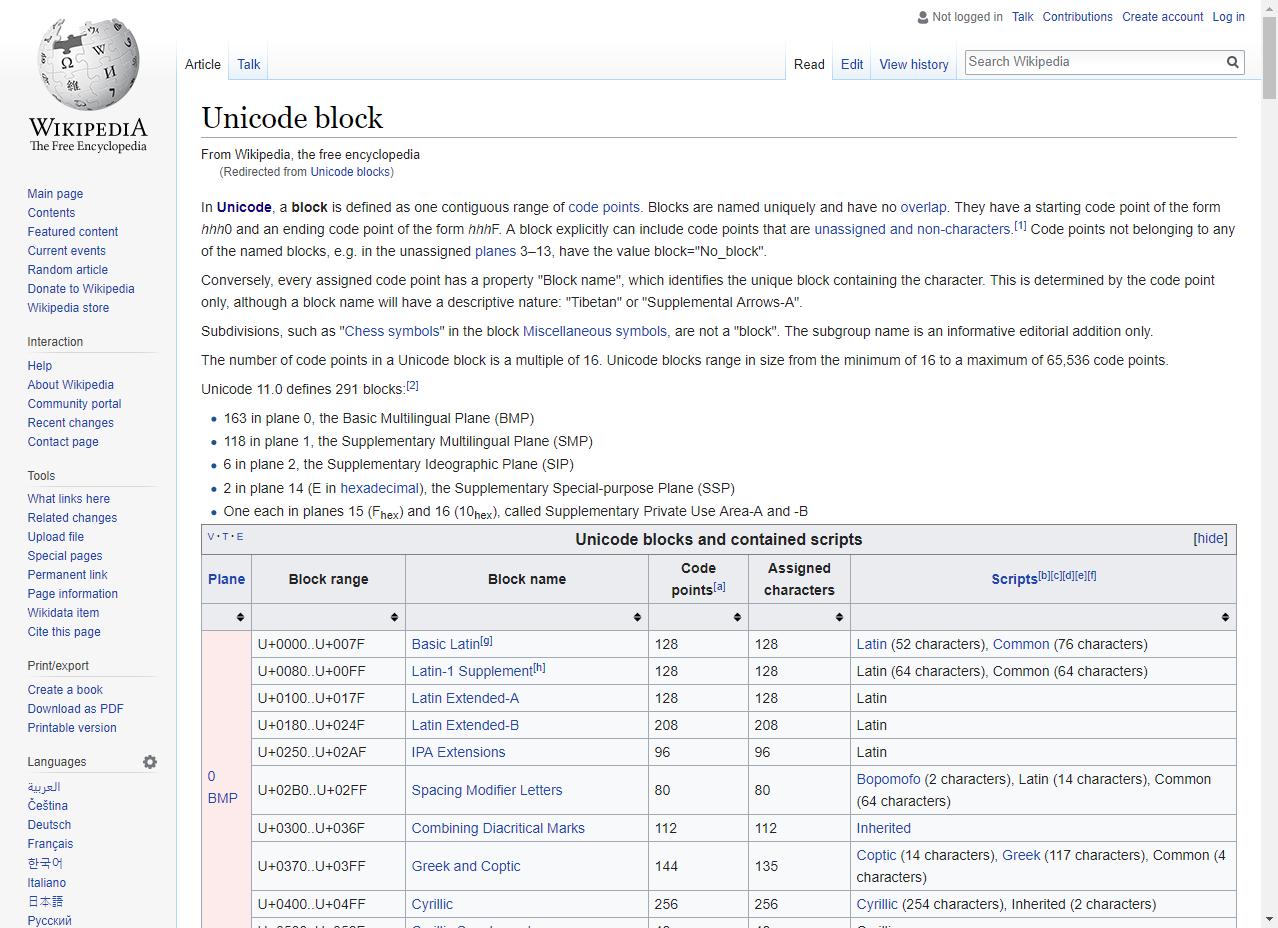Viewport: 1278px width, 928px height.
Task: Open Spacing Modifier Letters link
Action: click(x=487, y=790)
